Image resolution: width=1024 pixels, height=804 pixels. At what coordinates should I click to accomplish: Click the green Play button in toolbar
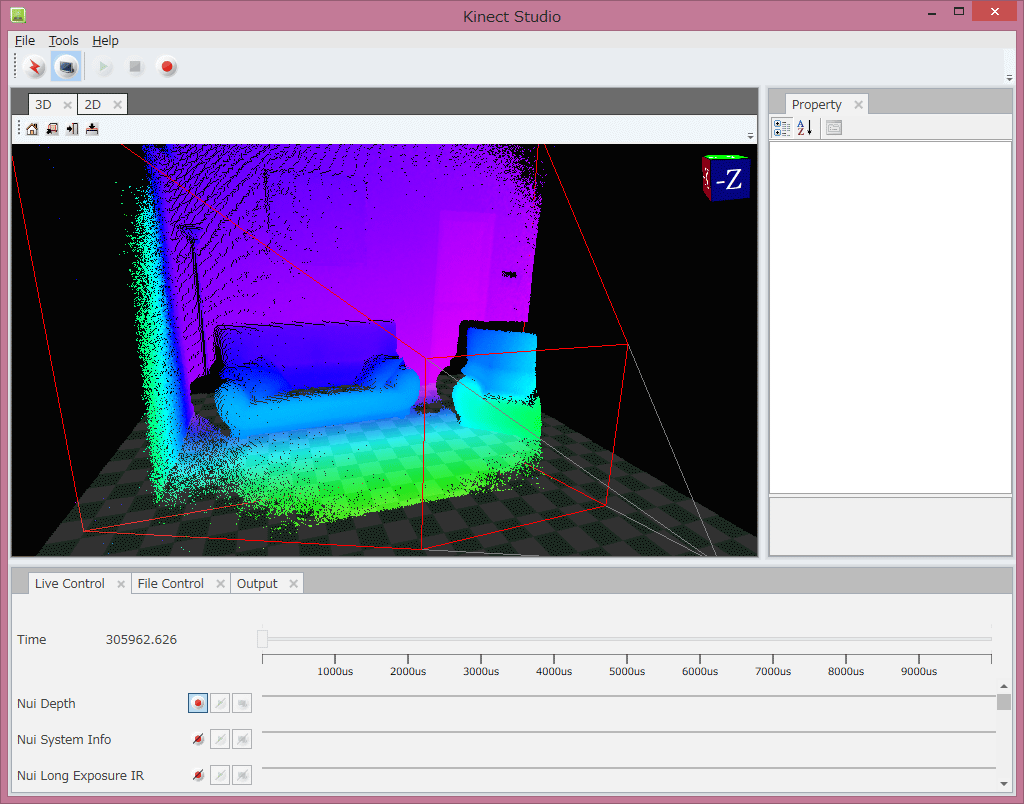click(x=104, y=67)
